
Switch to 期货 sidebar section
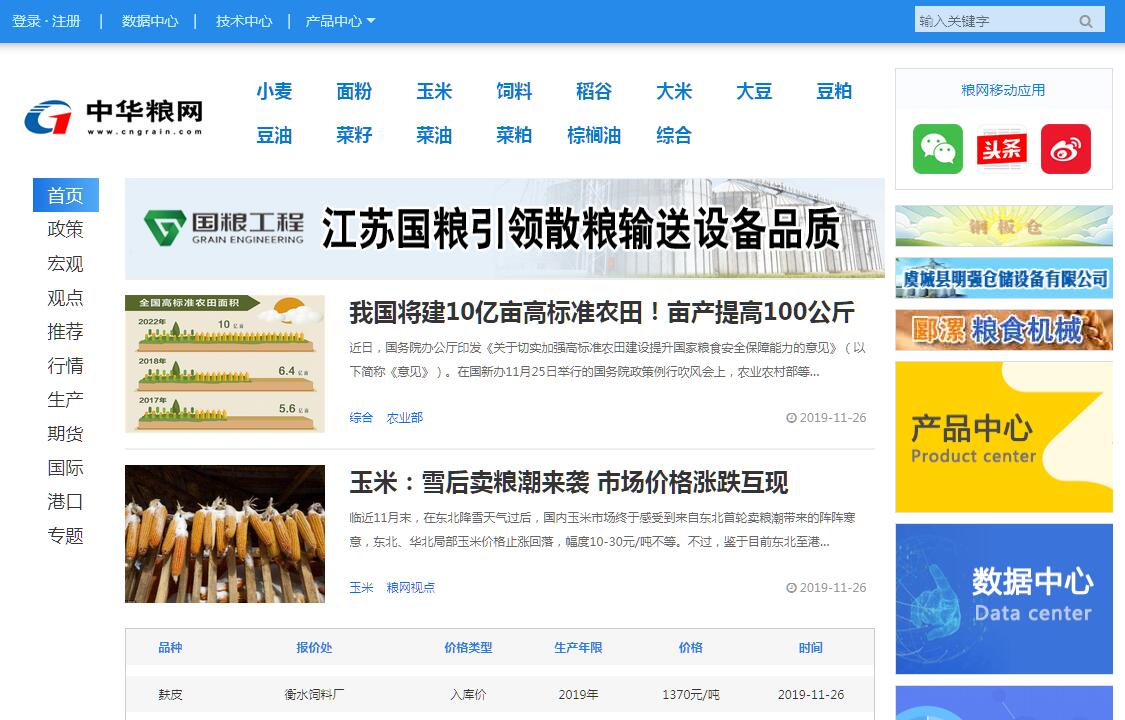(x=65, y=434)
